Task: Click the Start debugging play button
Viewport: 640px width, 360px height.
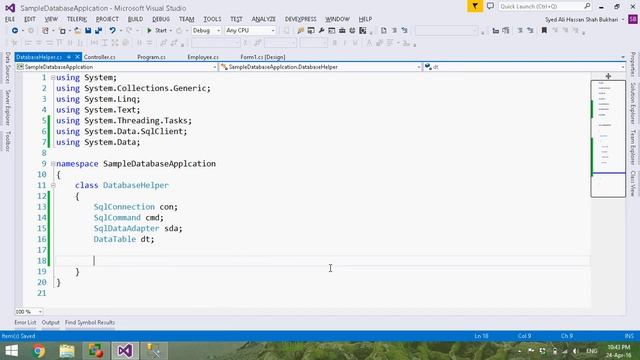Action: point(157,31)
